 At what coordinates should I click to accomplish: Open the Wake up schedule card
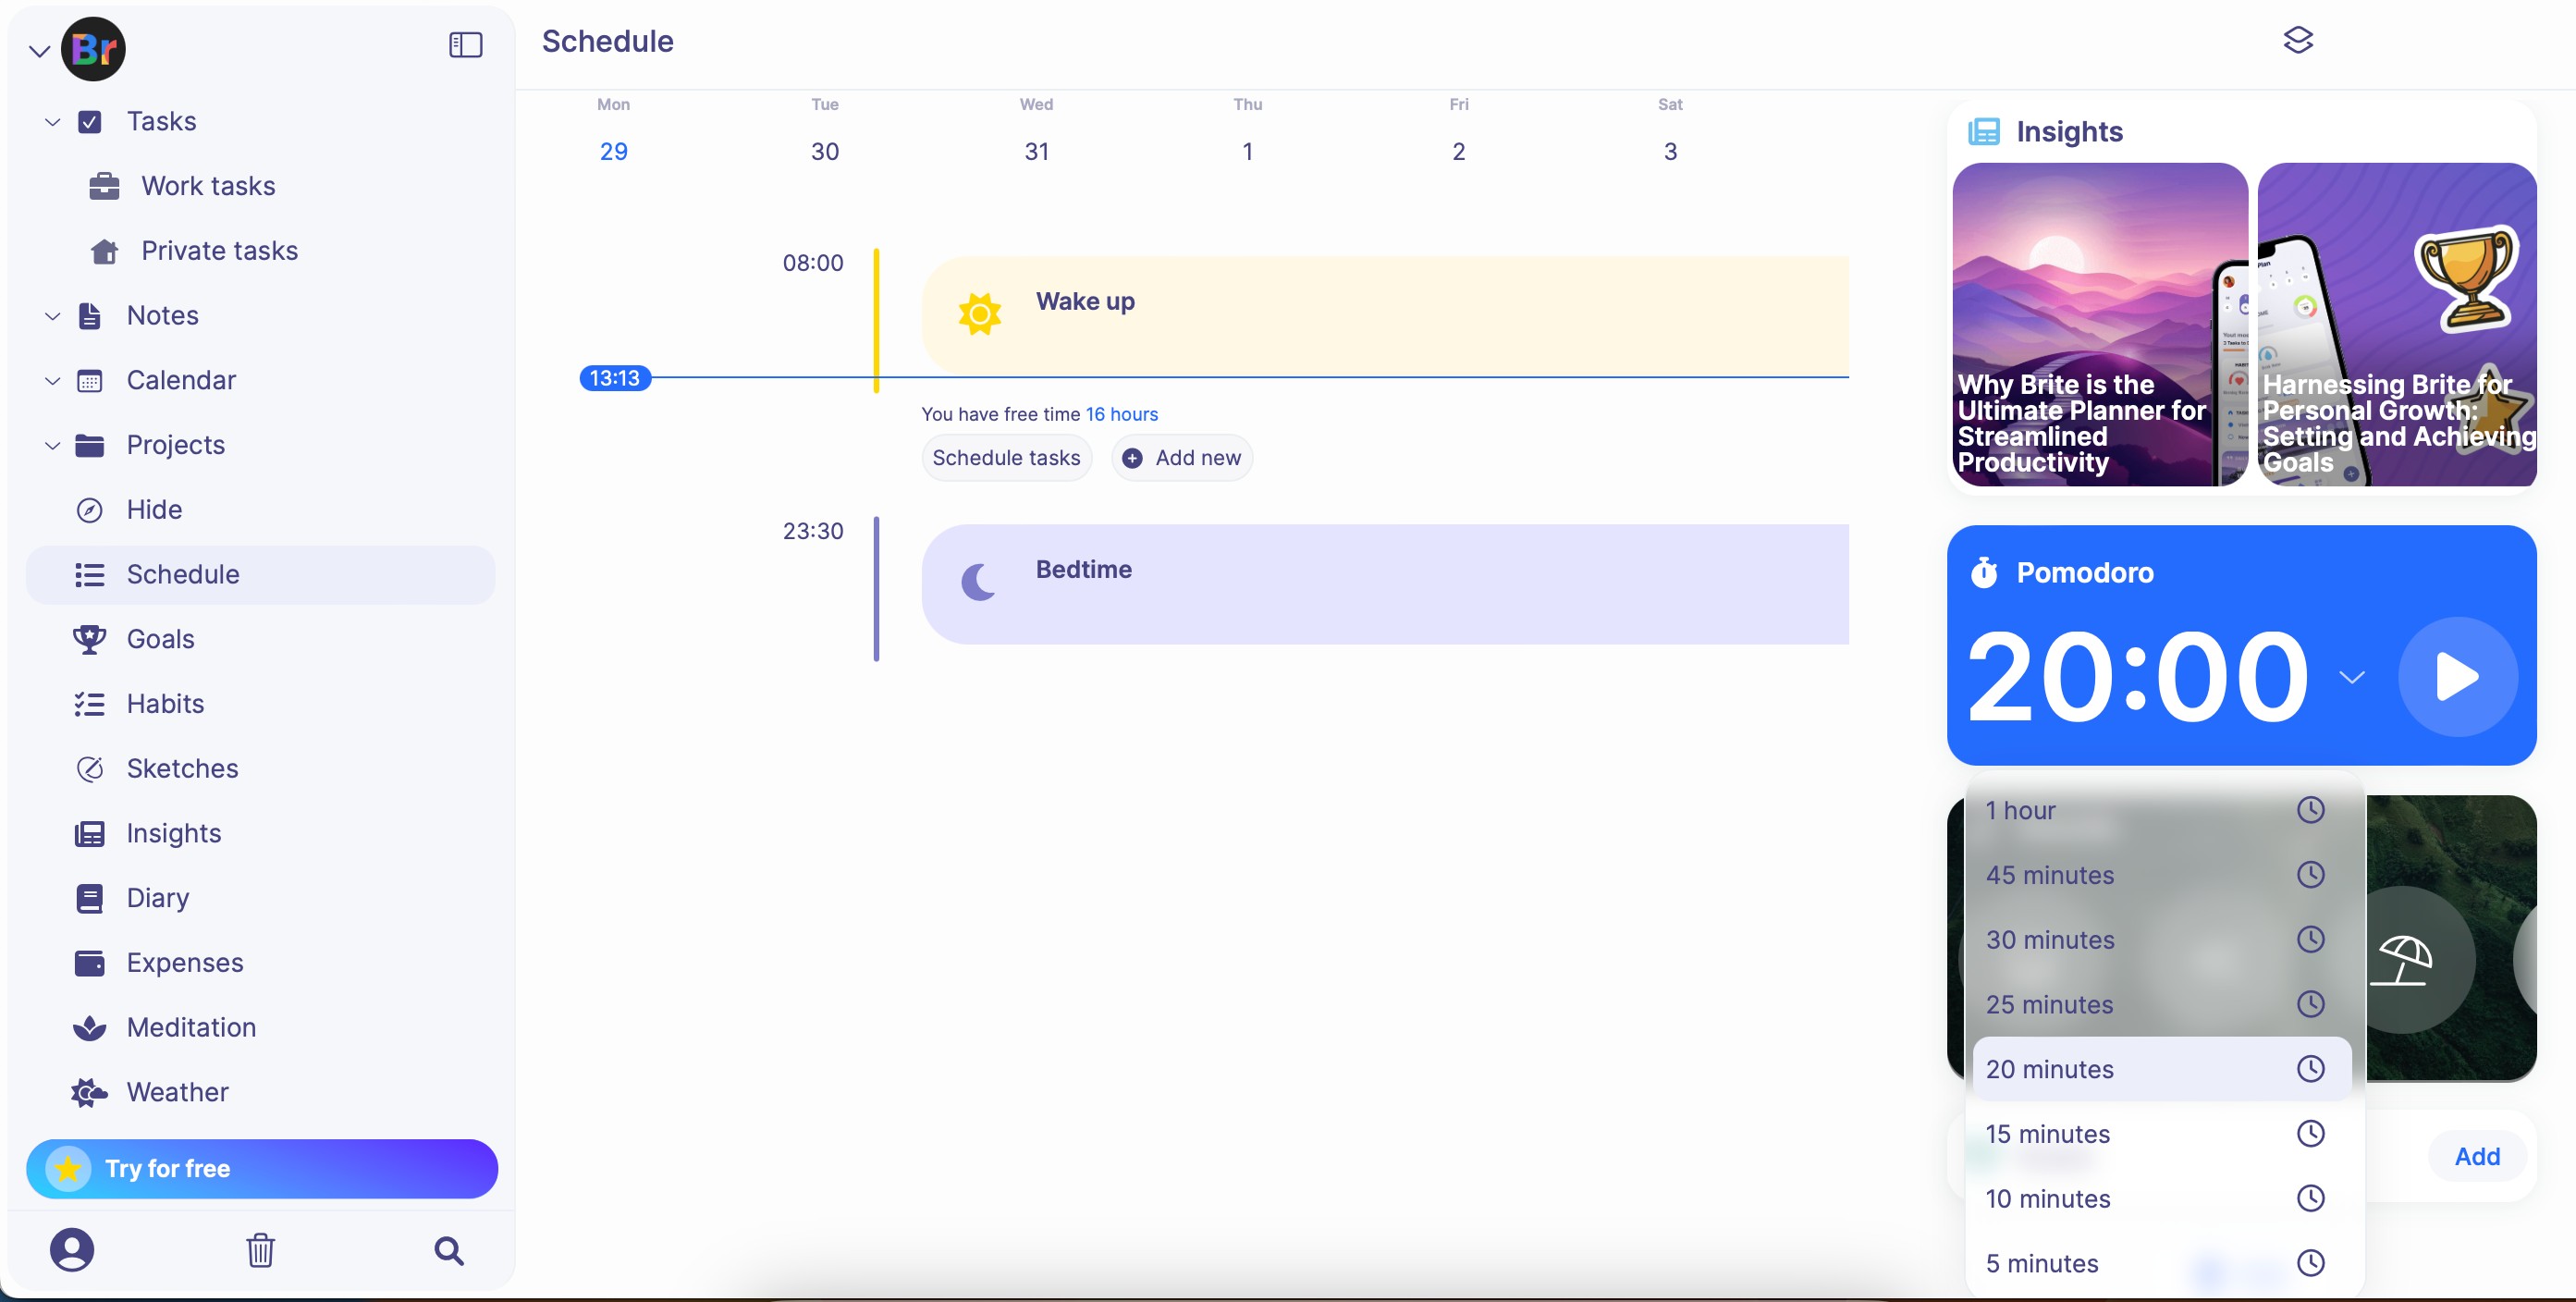(x=1385, y=315)
